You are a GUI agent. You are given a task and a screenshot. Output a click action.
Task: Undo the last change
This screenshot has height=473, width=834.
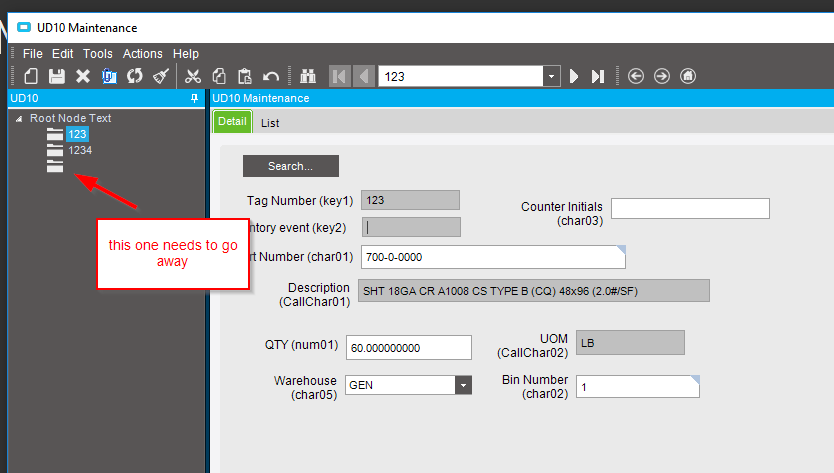271,77
